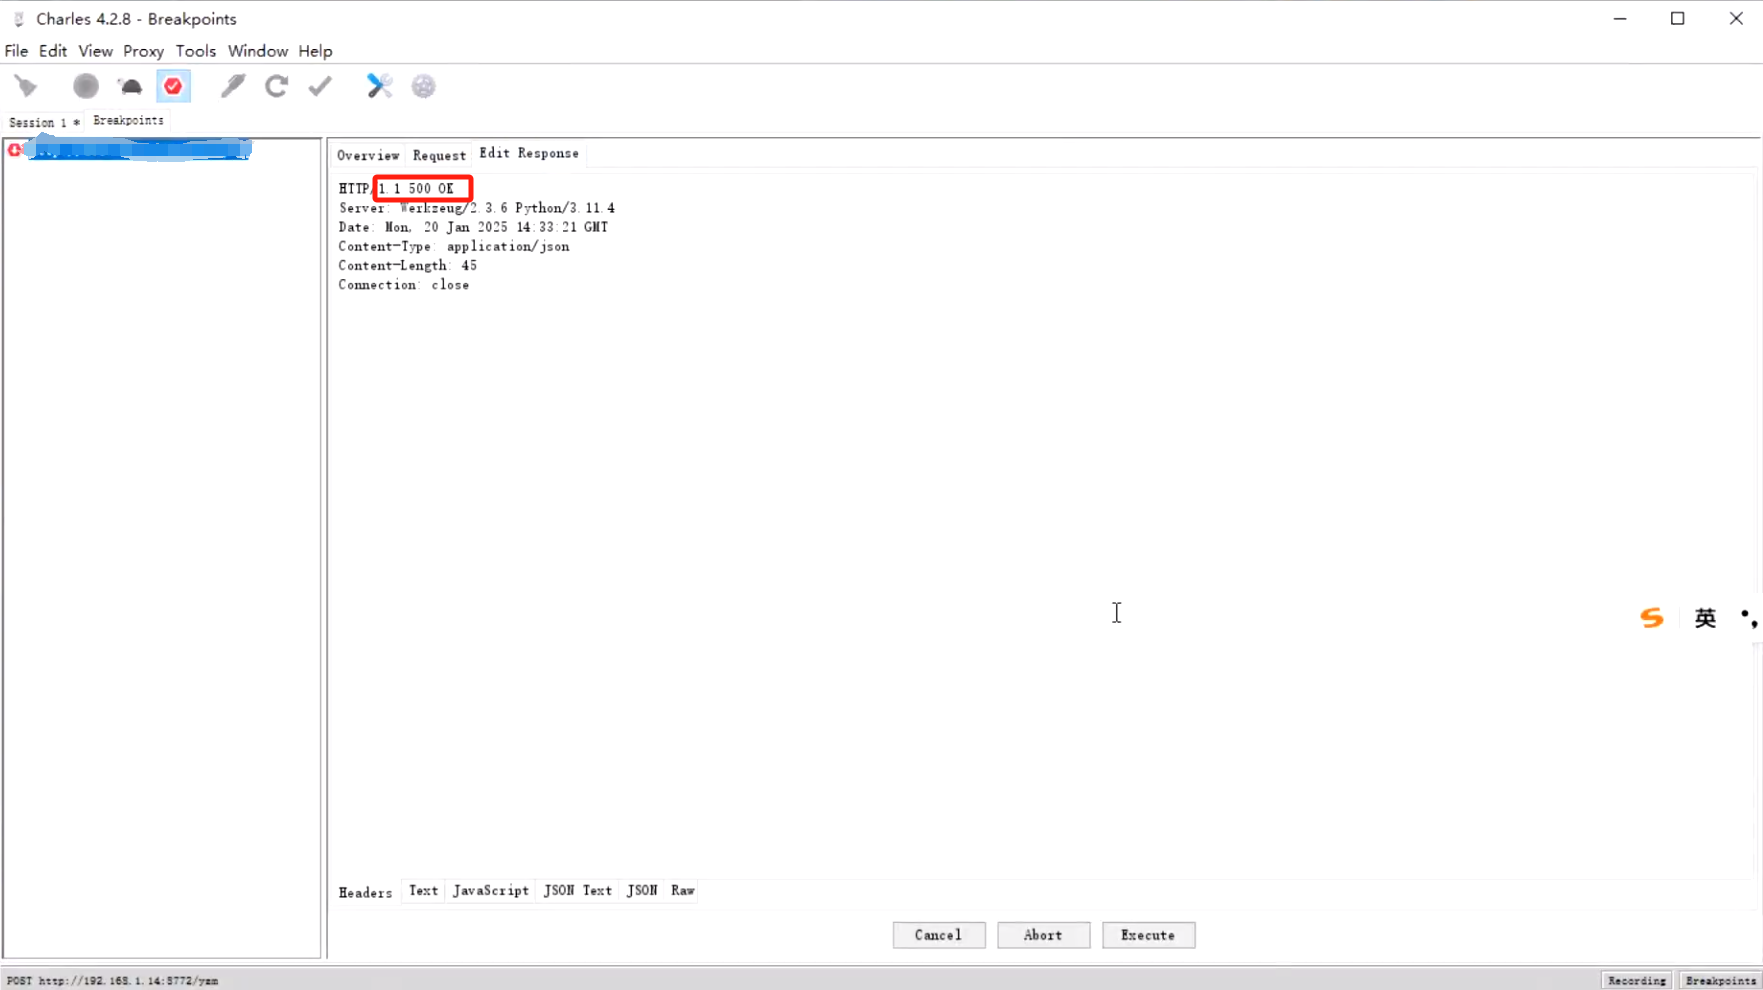
Task: Toggle the Recording circle button
Action: (x=86, y=86)
